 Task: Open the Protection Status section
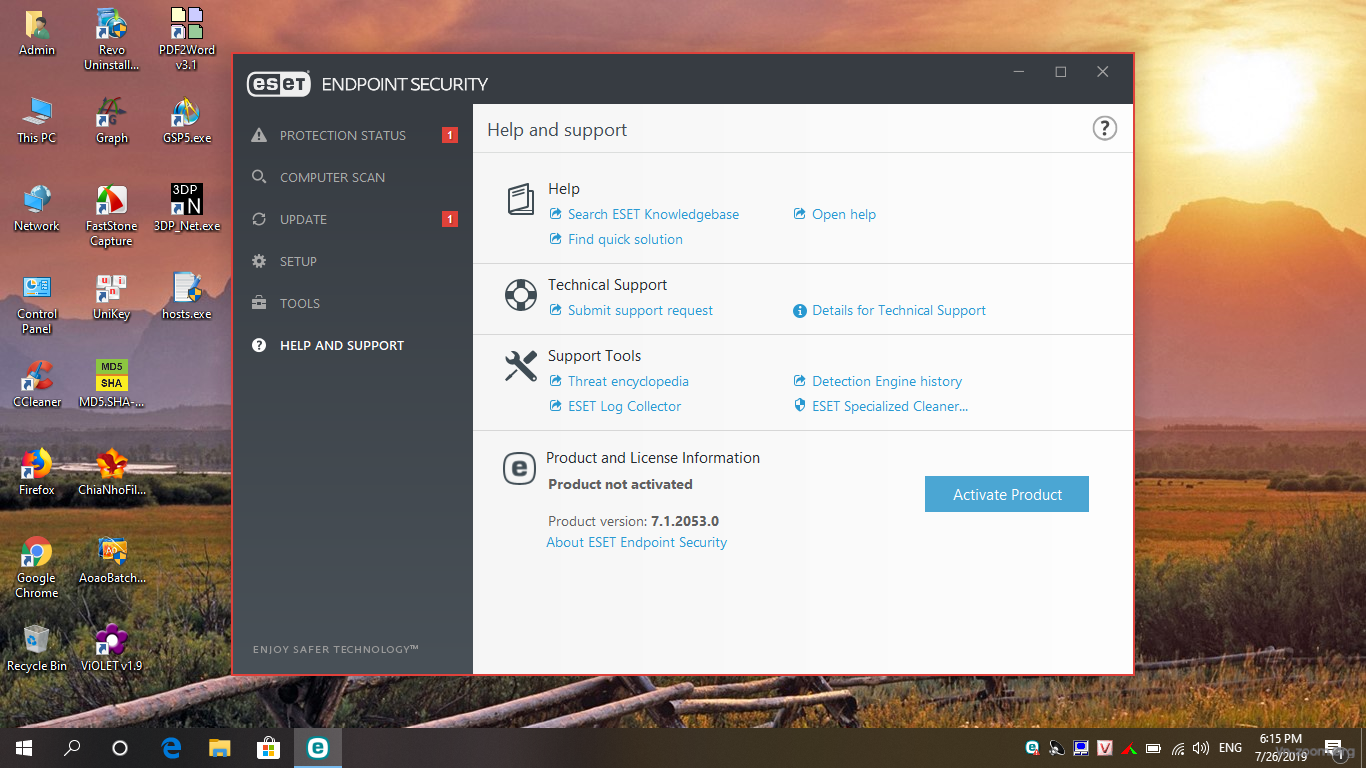click(342, 136)
